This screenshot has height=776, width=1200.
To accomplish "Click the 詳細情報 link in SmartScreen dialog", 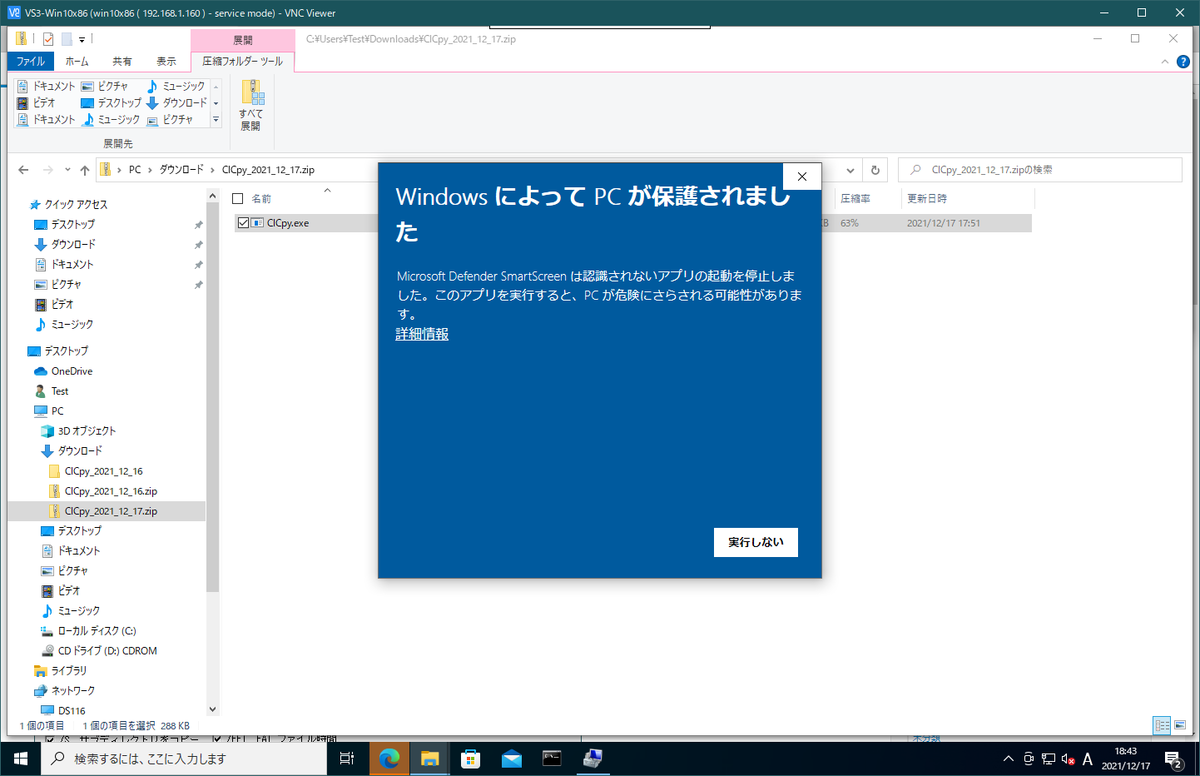I will 422,334.
